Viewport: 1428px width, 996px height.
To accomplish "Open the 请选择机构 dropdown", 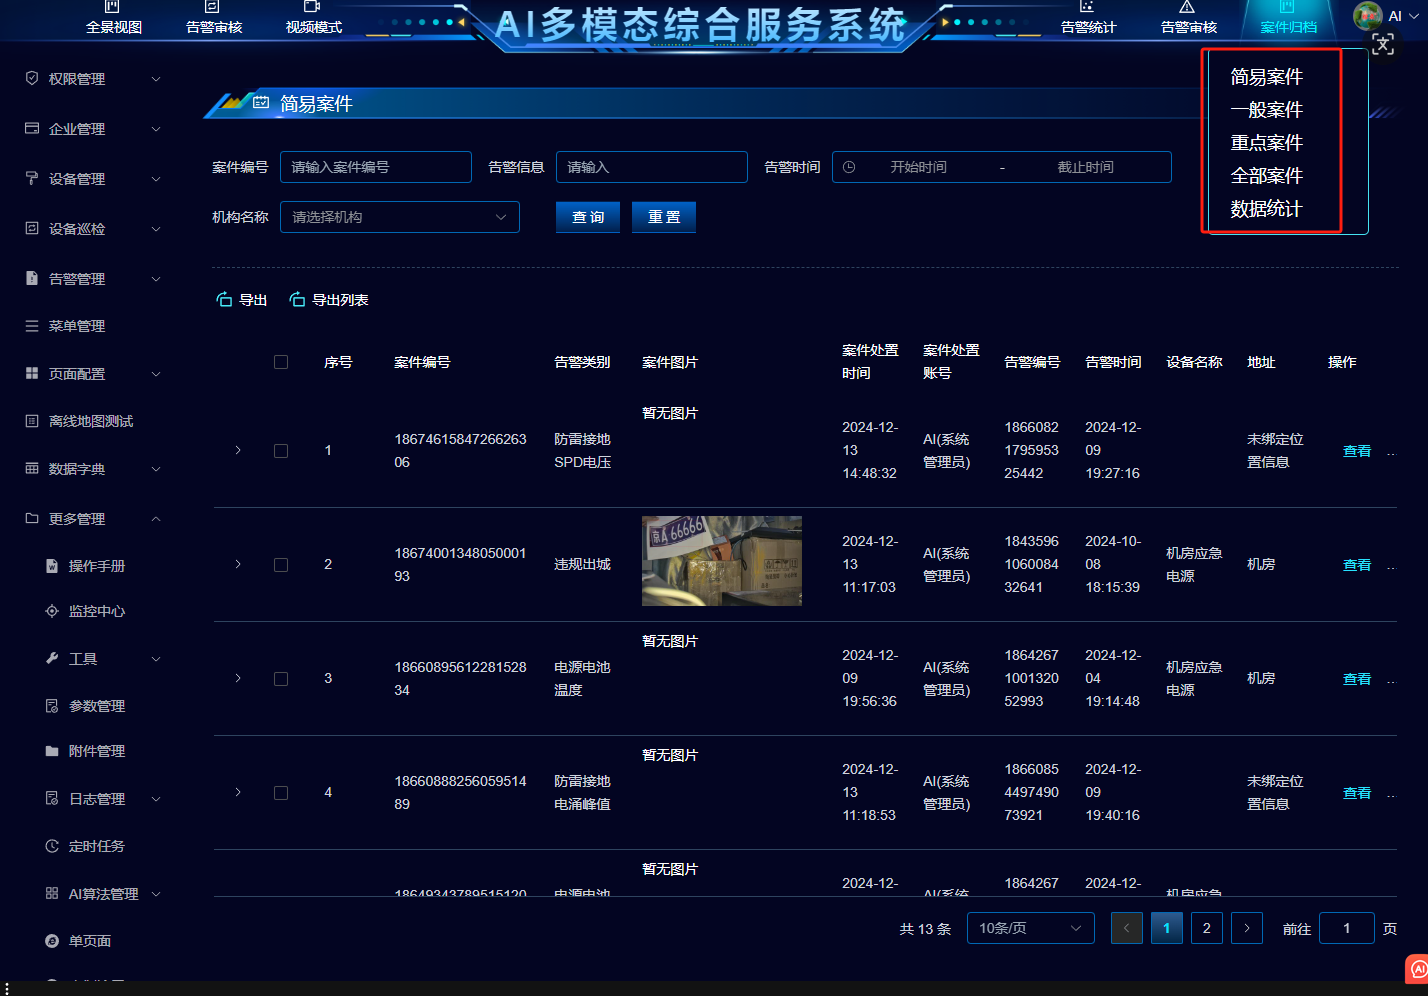I will (400, 217).
